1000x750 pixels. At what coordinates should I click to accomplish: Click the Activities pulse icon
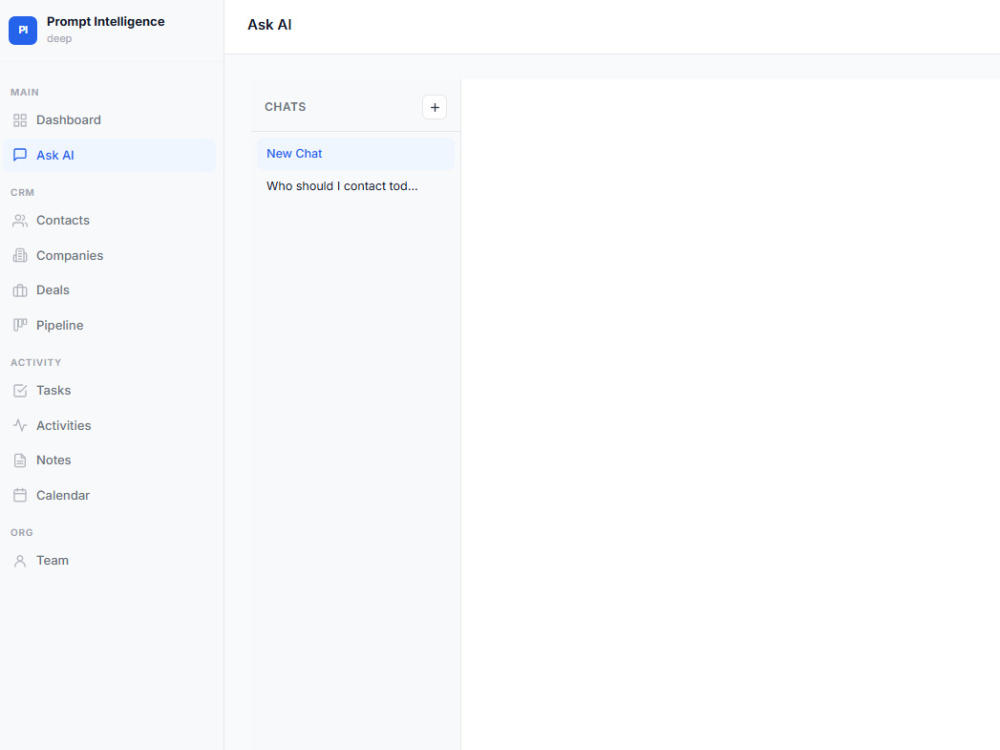[x=20, y=425]
